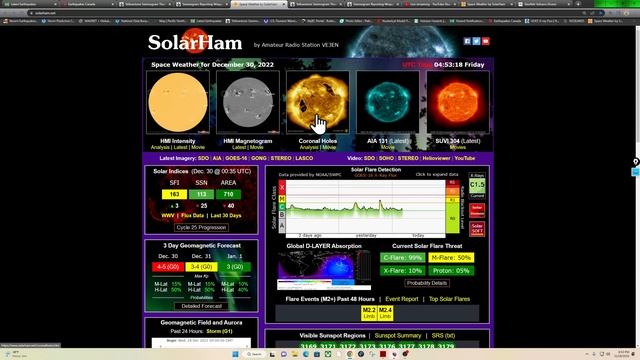Open the WWV link
The width and height of the screenshot is (640, 360).
click(x=168, y=216)
